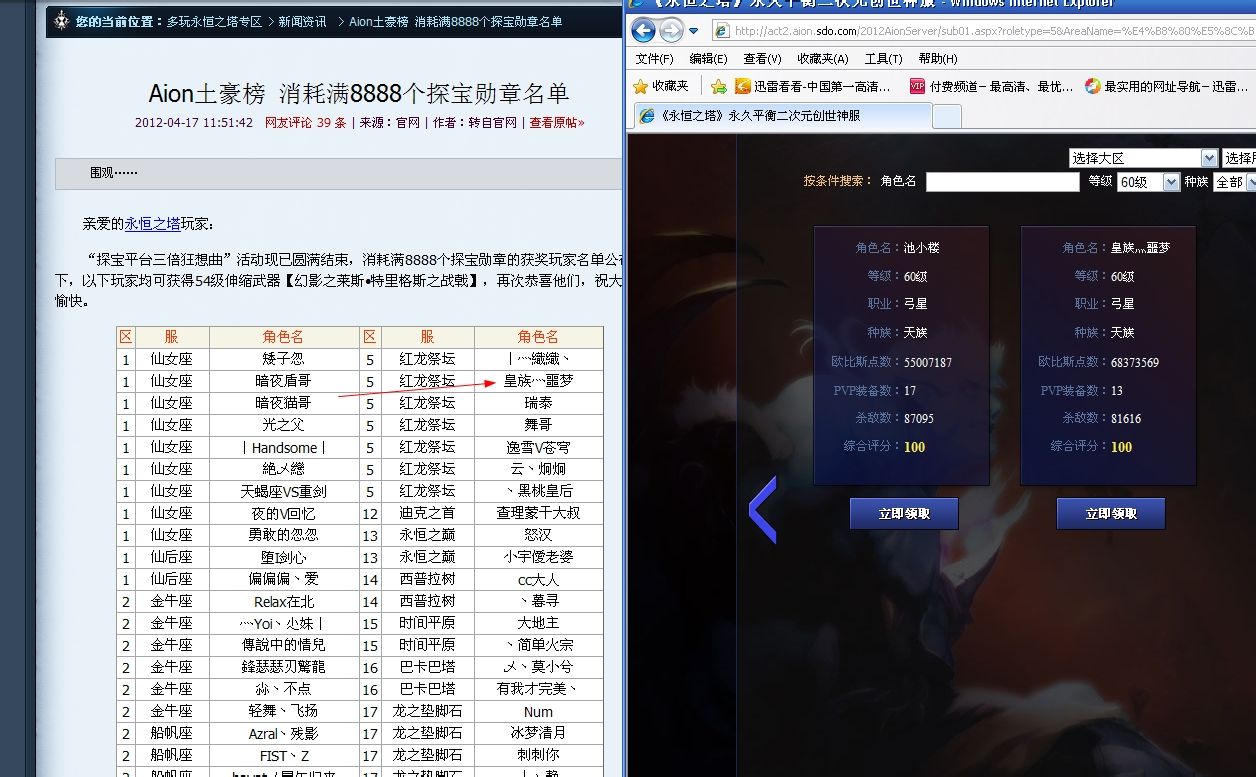Click table cell 查理蒙干大叔
This screenshot has height=777, width=1256.
pos(538,513)
